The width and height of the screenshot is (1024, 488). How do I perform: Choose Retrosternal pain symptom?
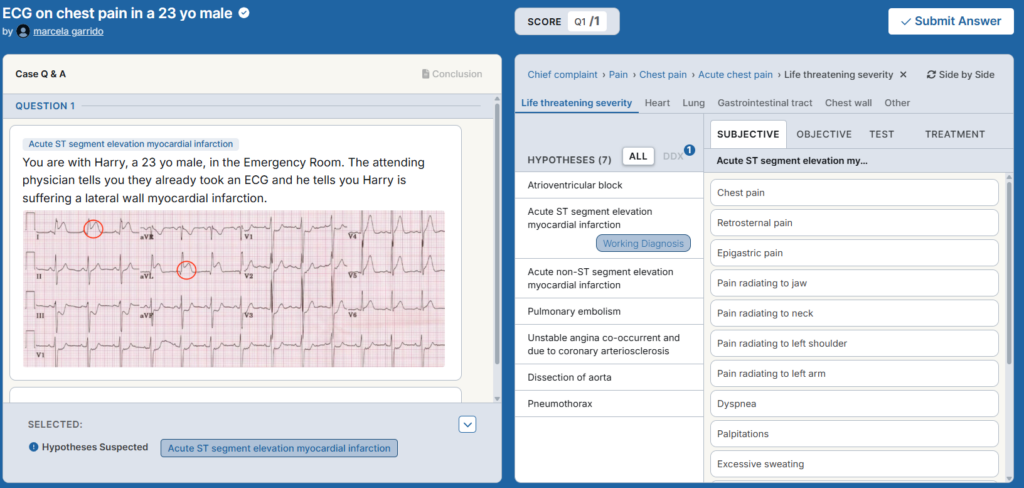(x=854, y=223)
